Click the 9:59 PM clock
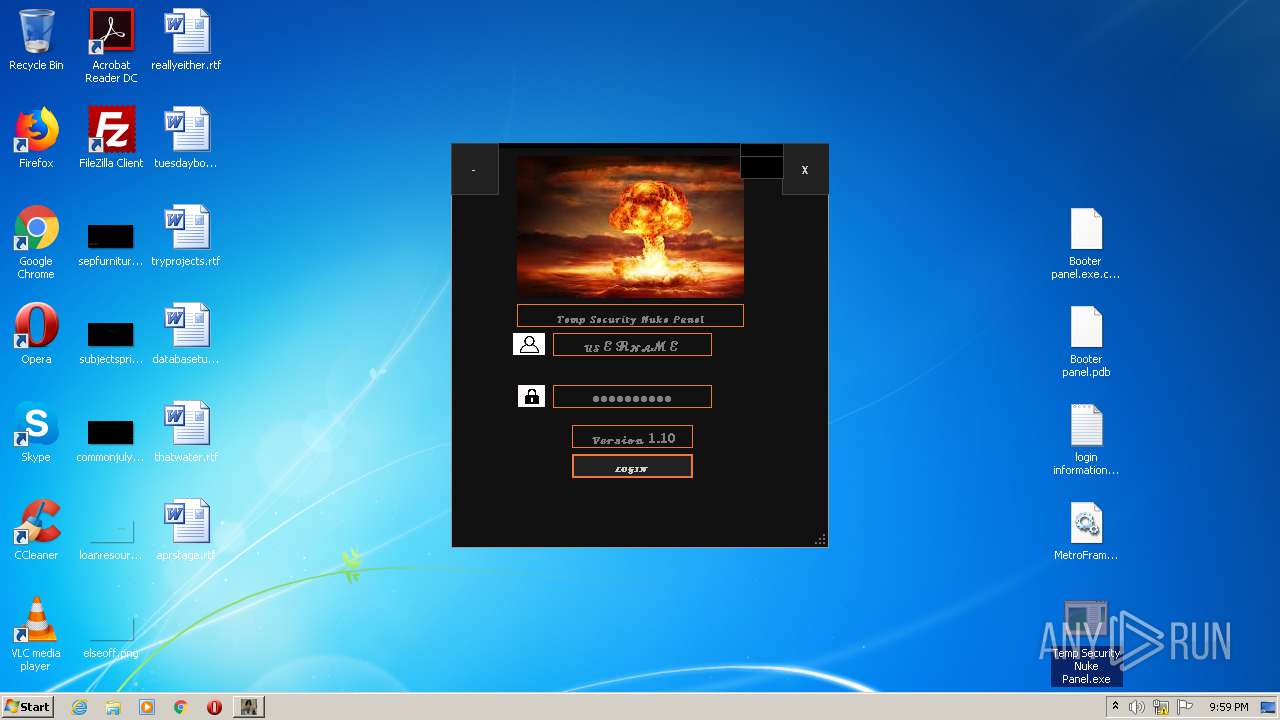Viewport: 1280px width, 720px height. point(1228,707)
